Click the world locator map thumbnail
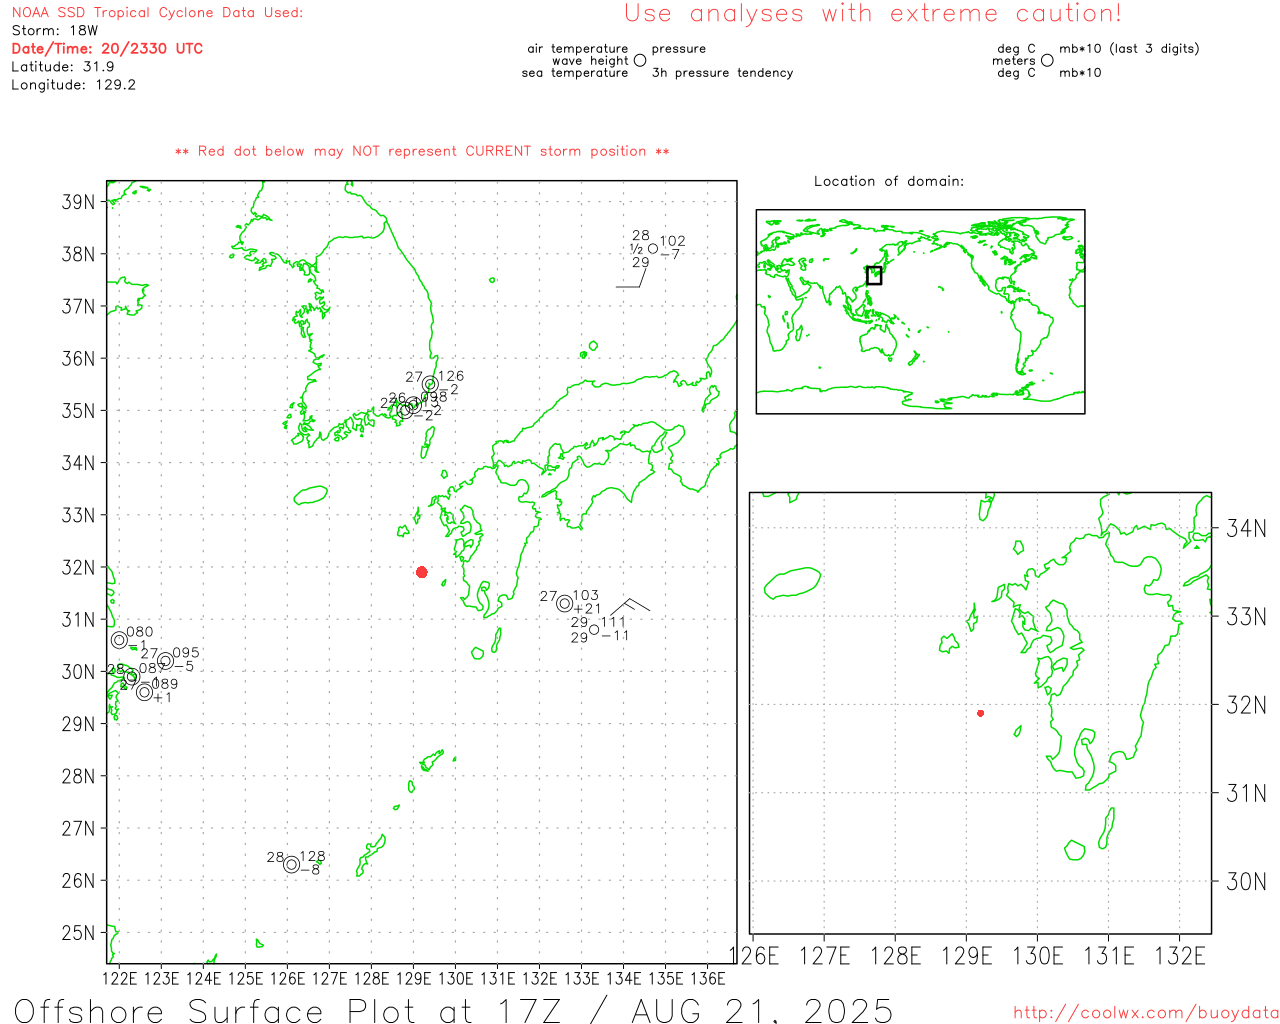This screenshot has height=1024, width=1280. (920, 312)
